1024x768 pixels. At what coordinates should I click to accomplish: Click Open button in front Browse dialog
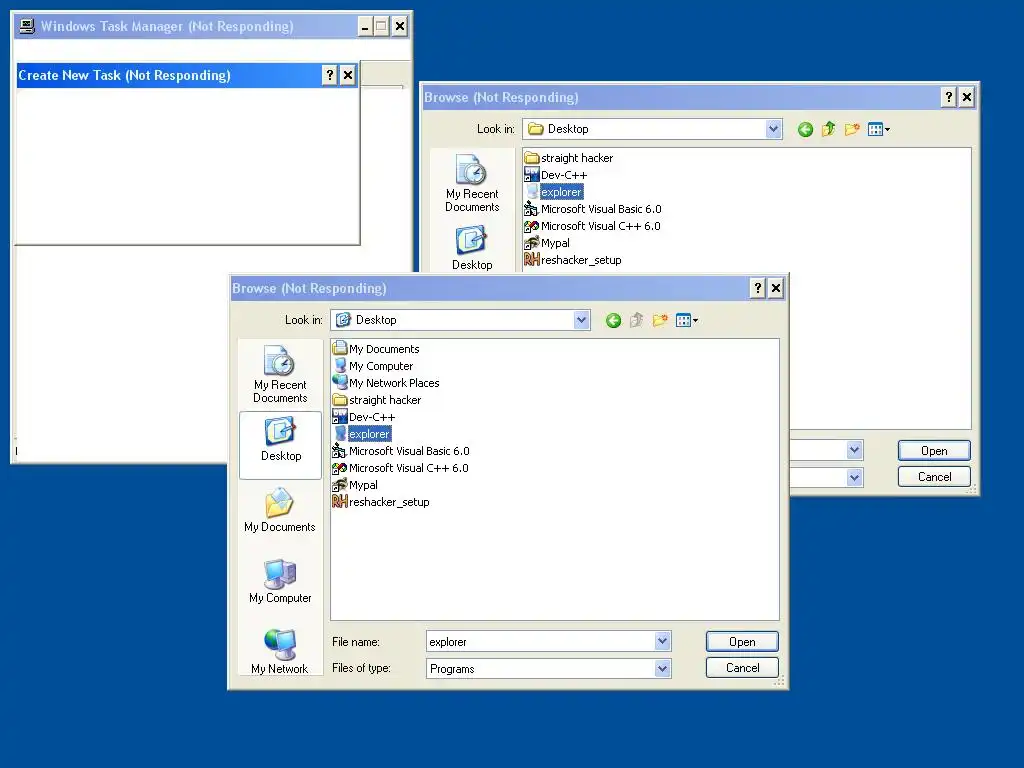[742, 641]
